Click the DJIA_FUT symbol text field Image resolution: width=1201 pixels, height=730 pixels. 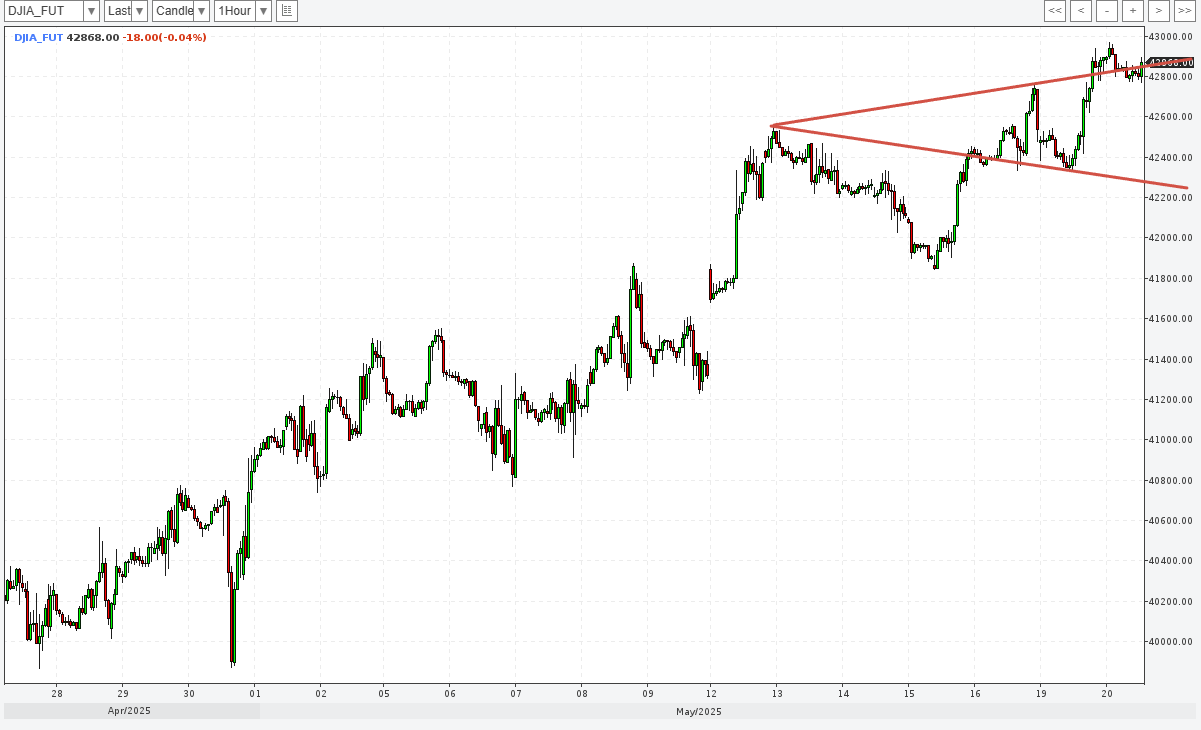(x=43, y=11)
